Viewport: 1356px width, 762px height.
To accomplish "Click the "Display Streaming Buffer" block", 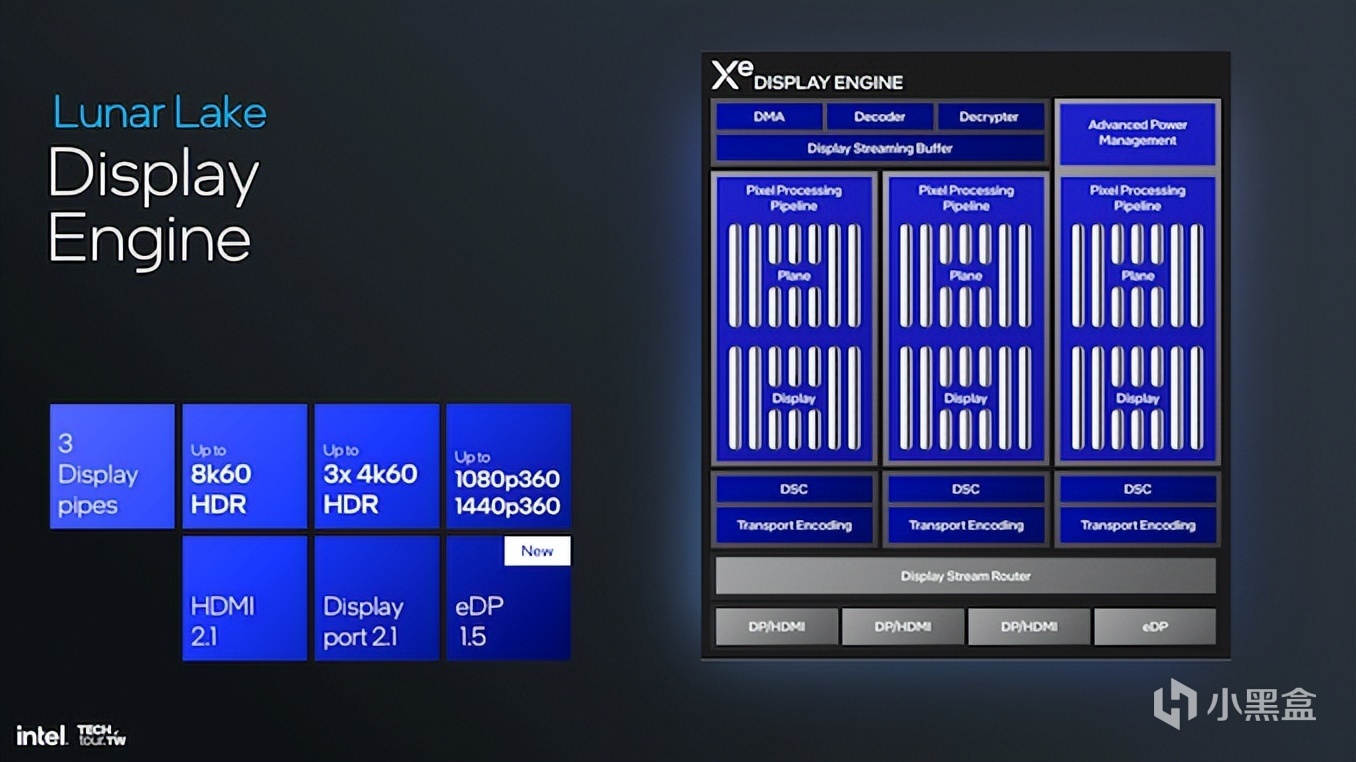I will click(x=880, y=148).
